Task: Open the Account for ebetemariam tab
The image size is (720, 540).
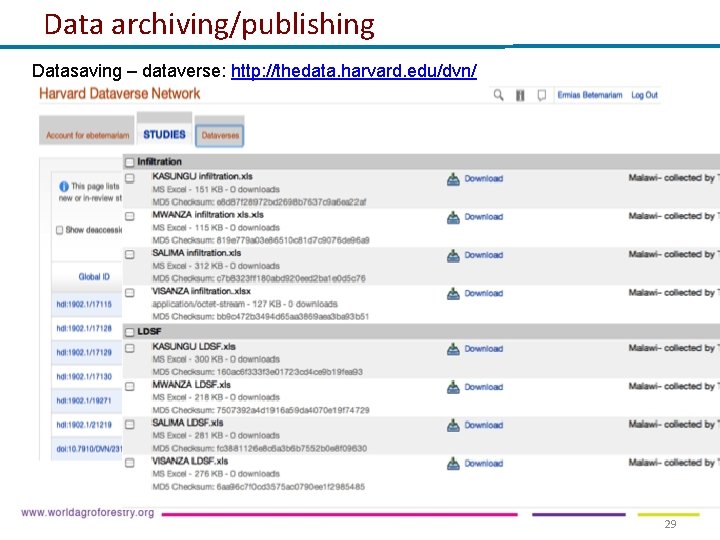Action: click(87, 131)
